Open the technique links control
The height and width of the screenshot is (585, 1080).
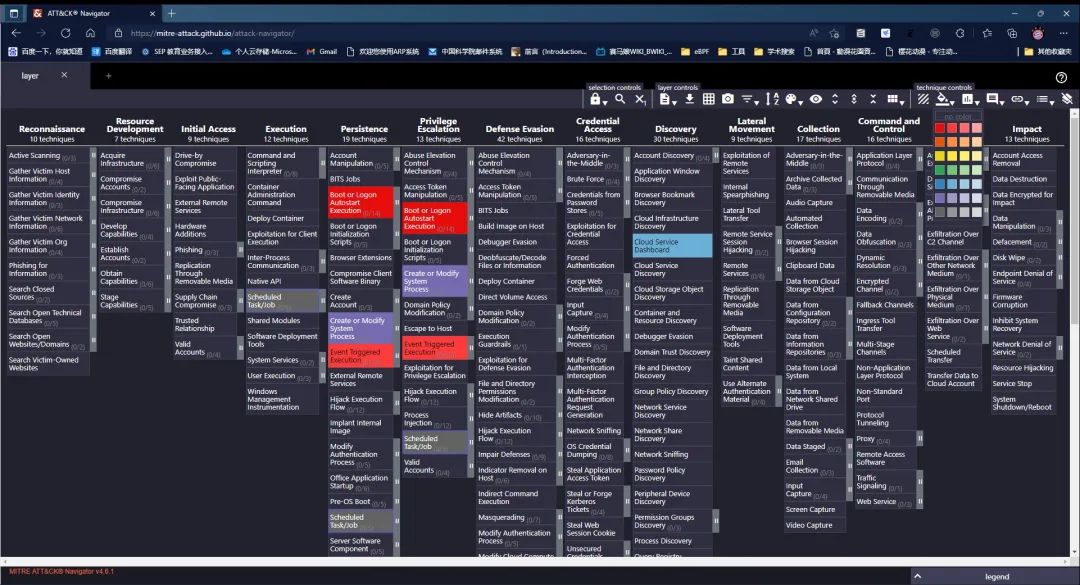1019,100
